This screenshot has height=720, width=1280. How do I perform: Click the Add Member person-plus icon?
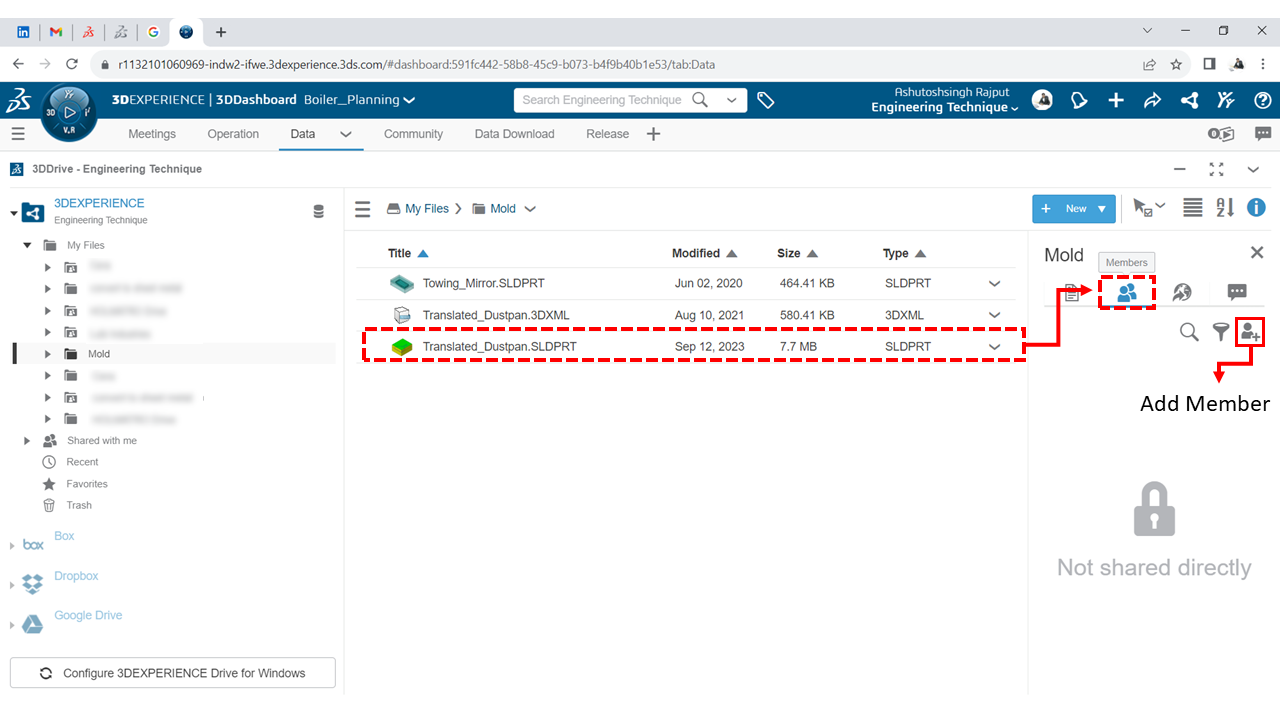click(1250, 332)
